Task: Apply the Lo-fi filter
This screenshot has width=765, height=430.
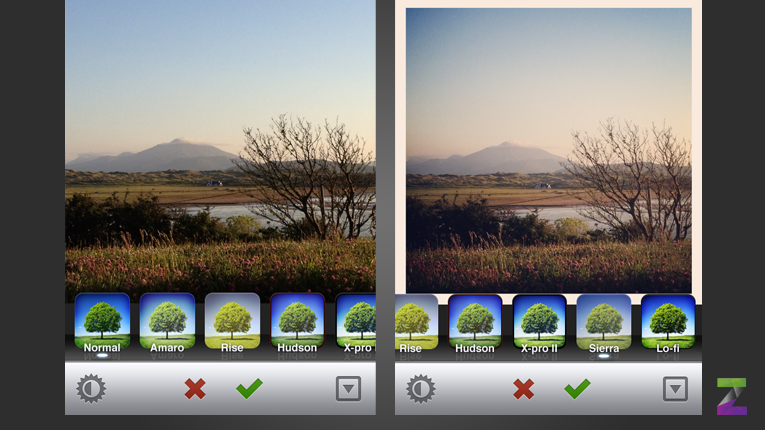Action: (668, 323)
